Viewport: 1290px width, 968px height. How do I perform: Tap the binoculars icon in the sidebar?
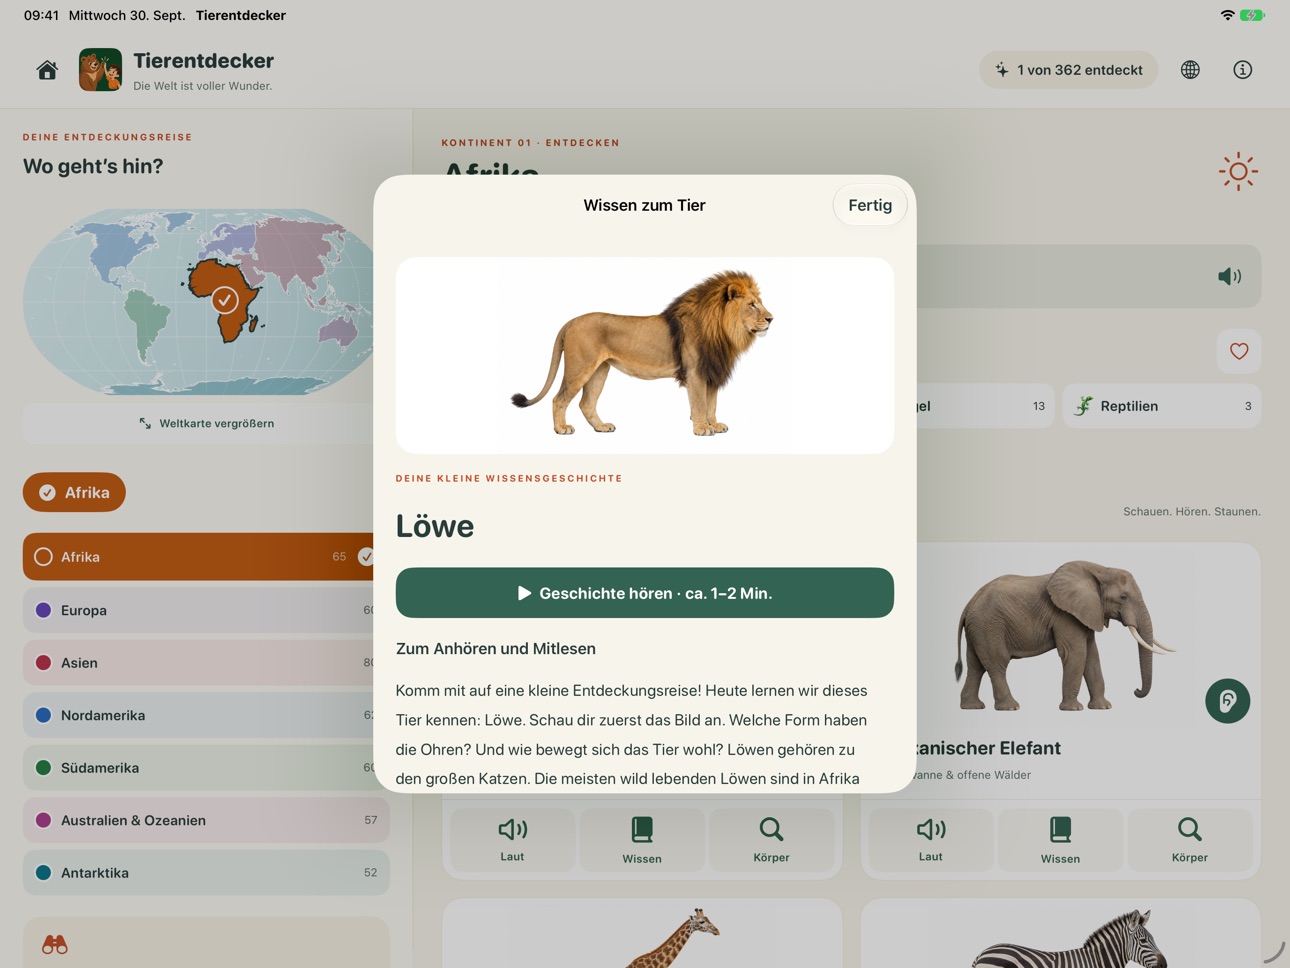(x=55, y=944)
